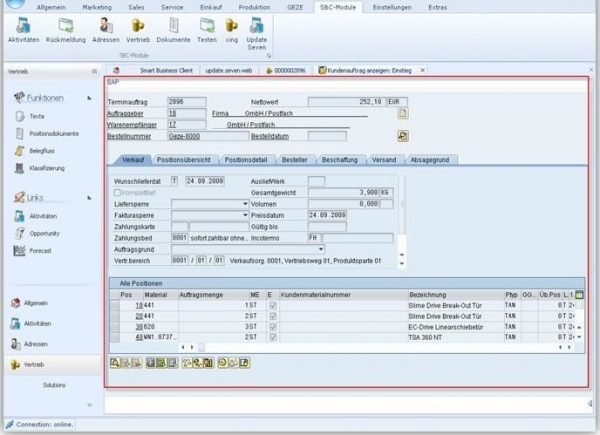Open the Absagegrund tab

tap(430, 160)
